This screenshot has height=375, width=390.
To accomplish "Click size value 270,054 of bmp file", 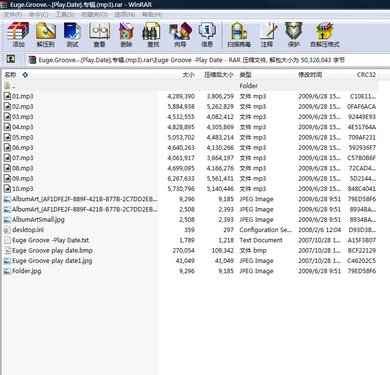I will (184, 250).
